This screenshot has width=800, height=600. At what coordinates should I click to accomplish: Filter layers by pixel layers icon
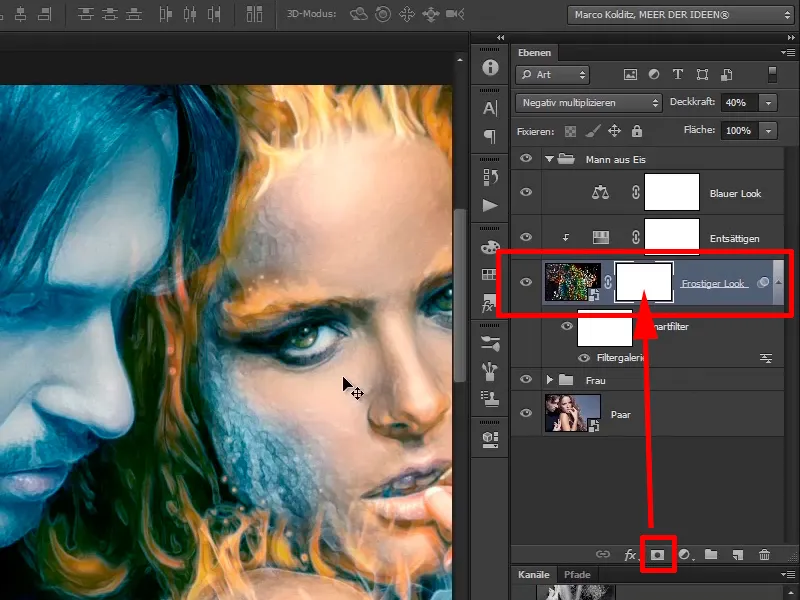pyautogui.click(x=630, y=75)
